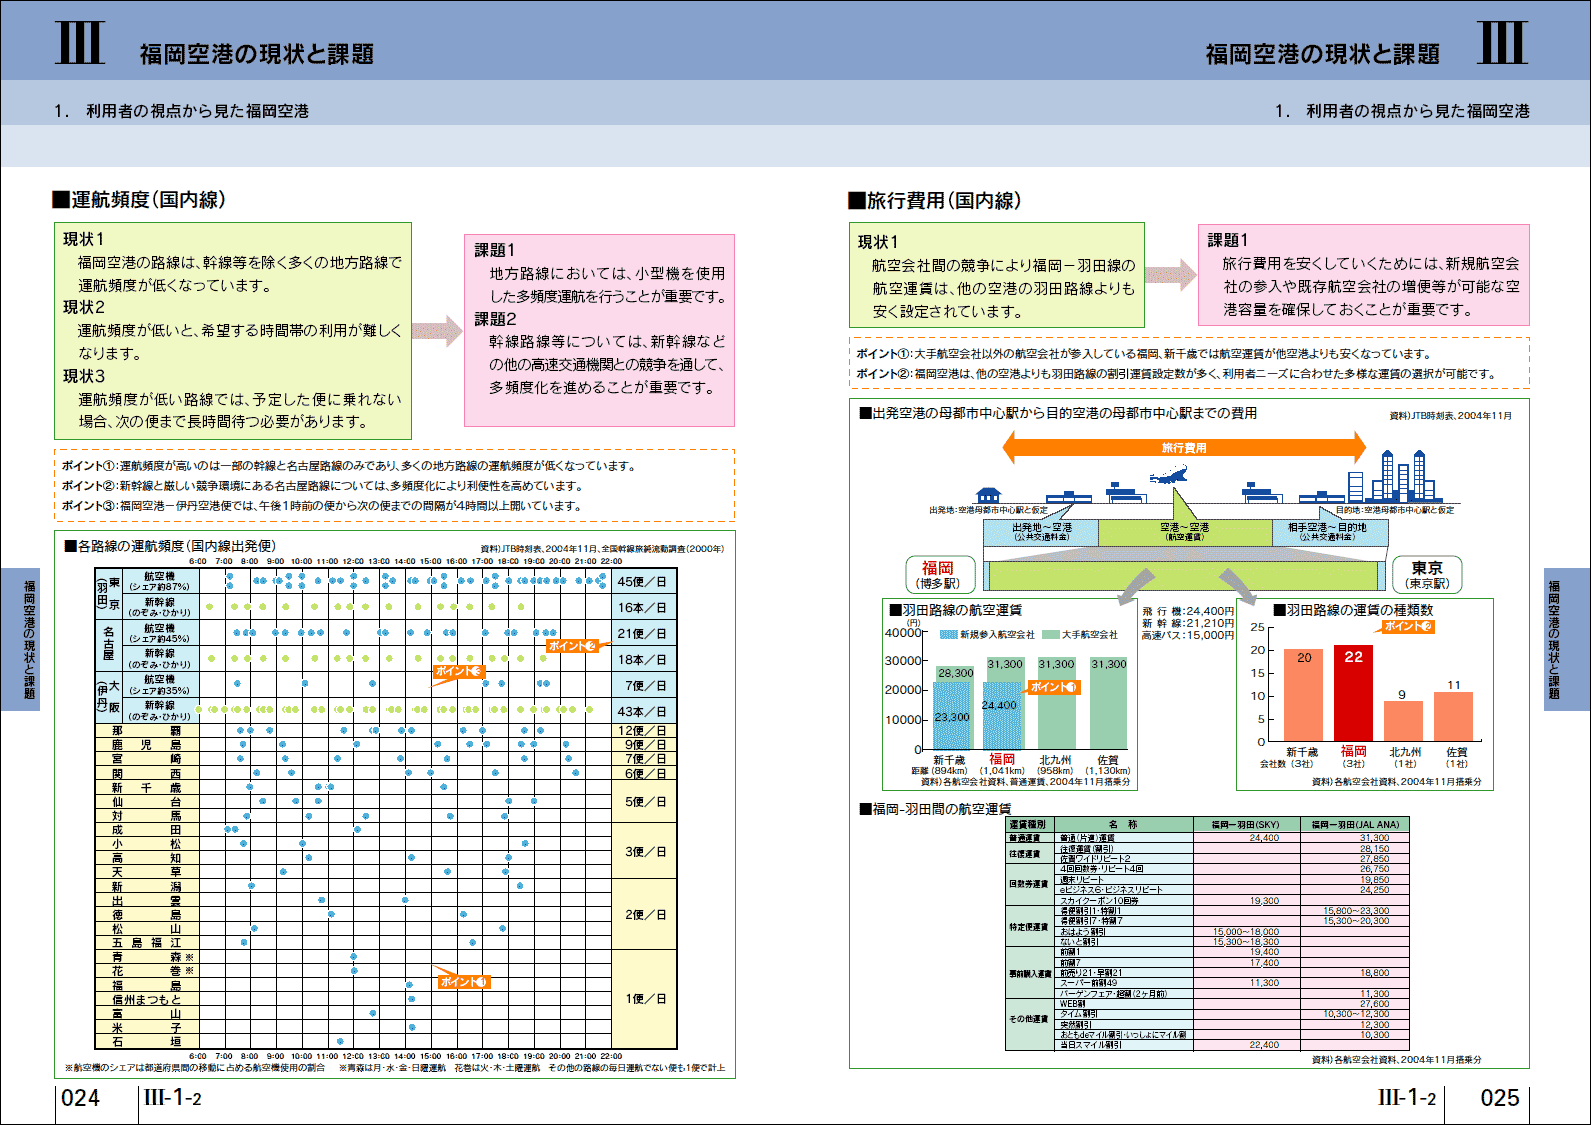Screen dimensions: 1591x1125
Task: Click the 回数券運賃 category cell
Action: 1029,884
